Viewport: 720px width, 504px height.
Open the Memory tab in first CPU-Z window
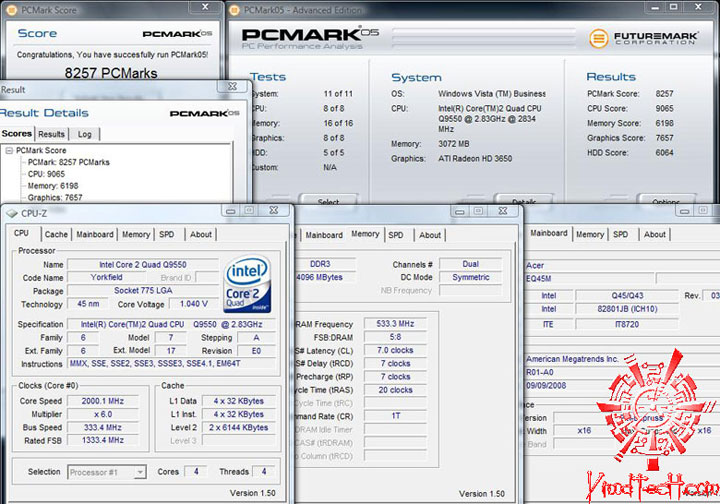pos(136,234)
